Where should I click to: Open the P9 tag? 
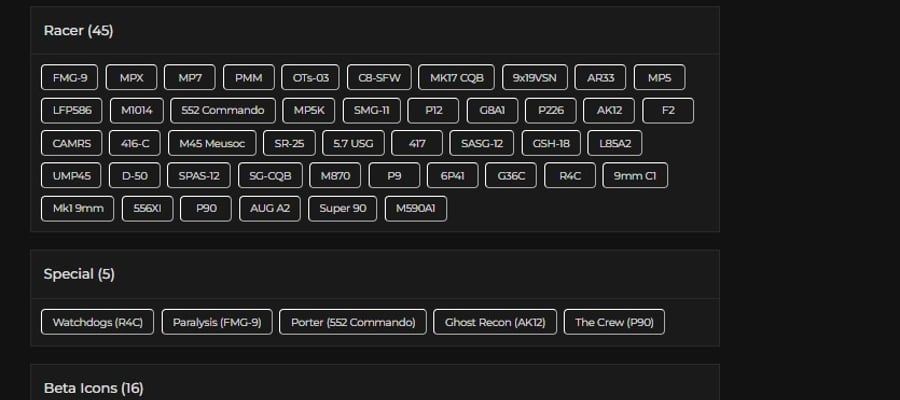[394, 176]
